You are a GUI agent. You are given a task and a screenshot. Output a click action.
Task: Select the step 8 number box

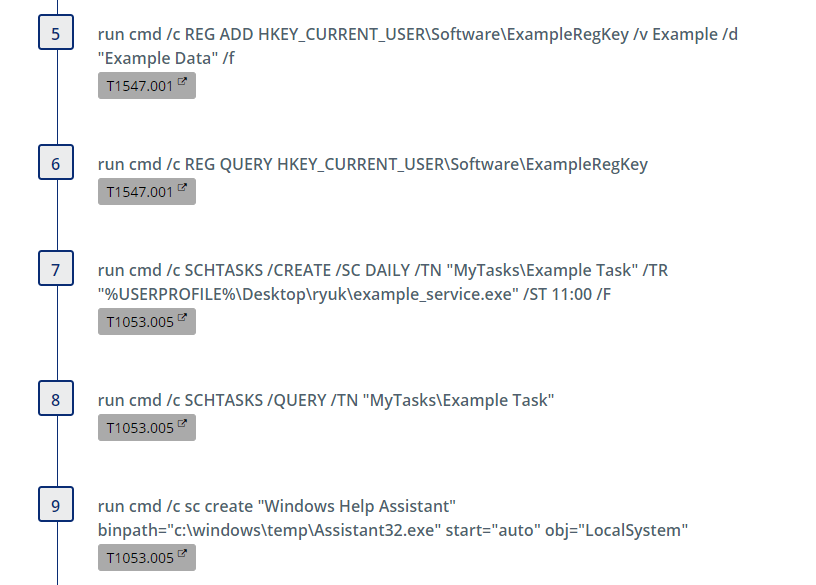56,399
